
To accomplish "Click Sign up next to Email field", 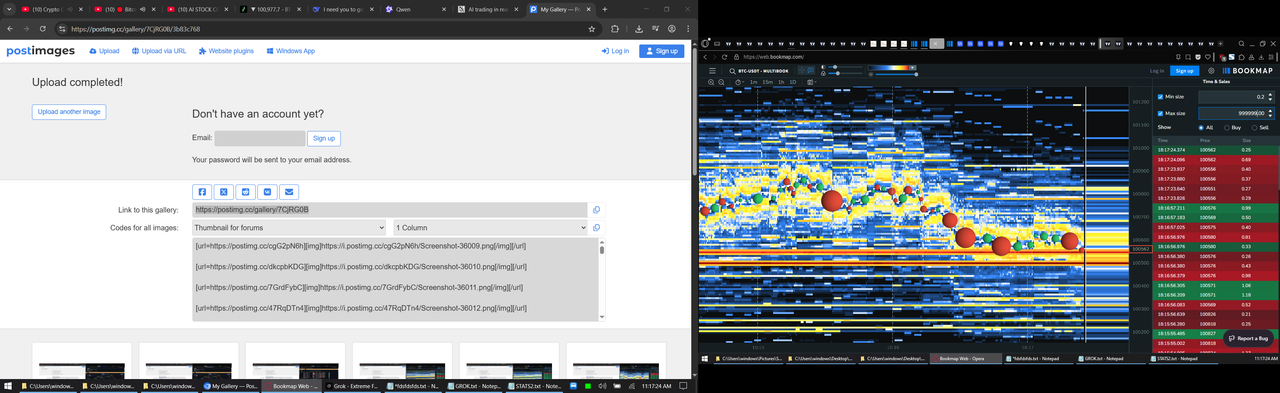I will pos(324,139).
